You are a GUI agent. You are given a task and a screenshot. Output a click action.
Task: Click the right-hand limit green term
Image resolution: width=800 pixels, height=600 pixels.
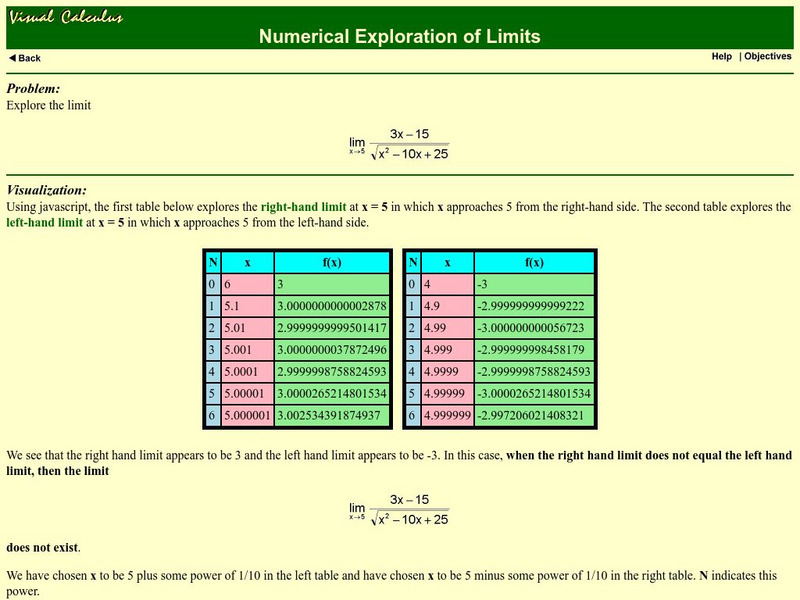pyautogui.click(x=304, y=207)
